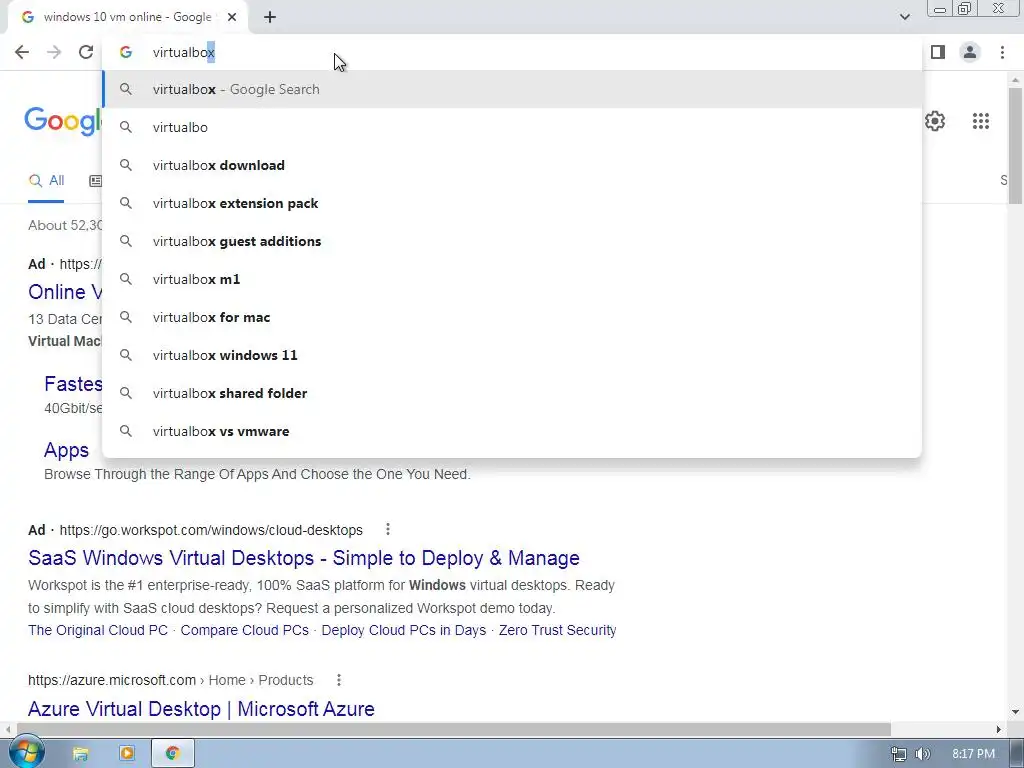The image size is (1024, 768).
Task: Launch Windows Media Player from taskbar
Action: coord(127,754)
